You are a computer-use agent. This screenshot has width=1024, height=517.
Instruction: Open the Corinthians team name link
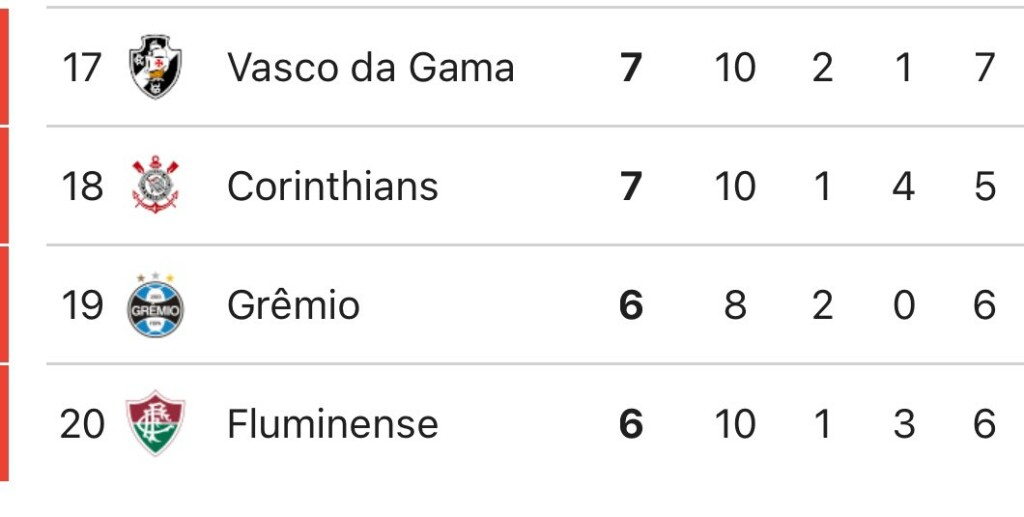pyautogui.click(x=332, y=187)
